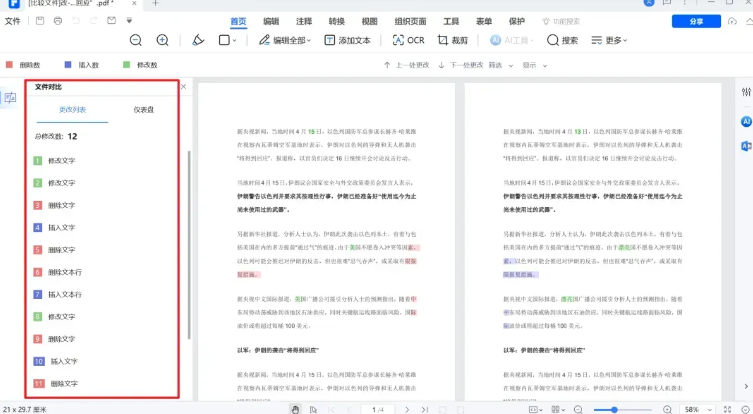
Task: Go to 下一处更改
Action: [461, 65]
